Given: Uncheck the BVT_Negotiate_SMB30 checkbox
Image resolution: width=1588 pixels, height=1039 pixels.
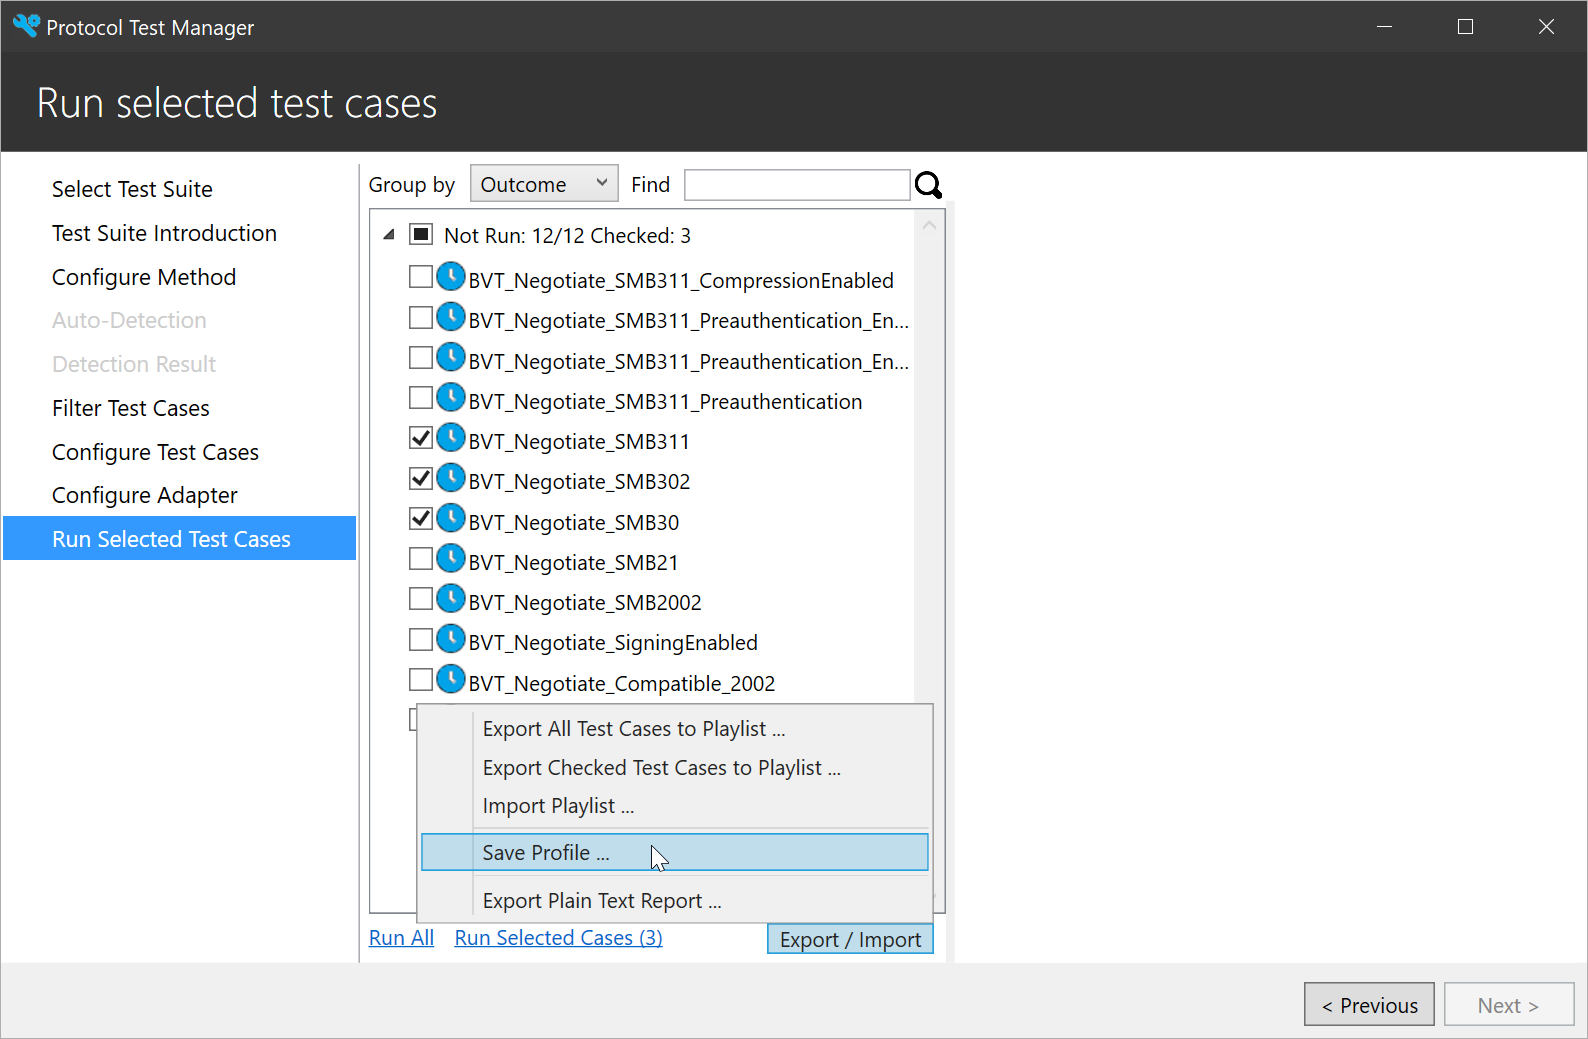Looking at the screenshot, I should coord(421,518).
